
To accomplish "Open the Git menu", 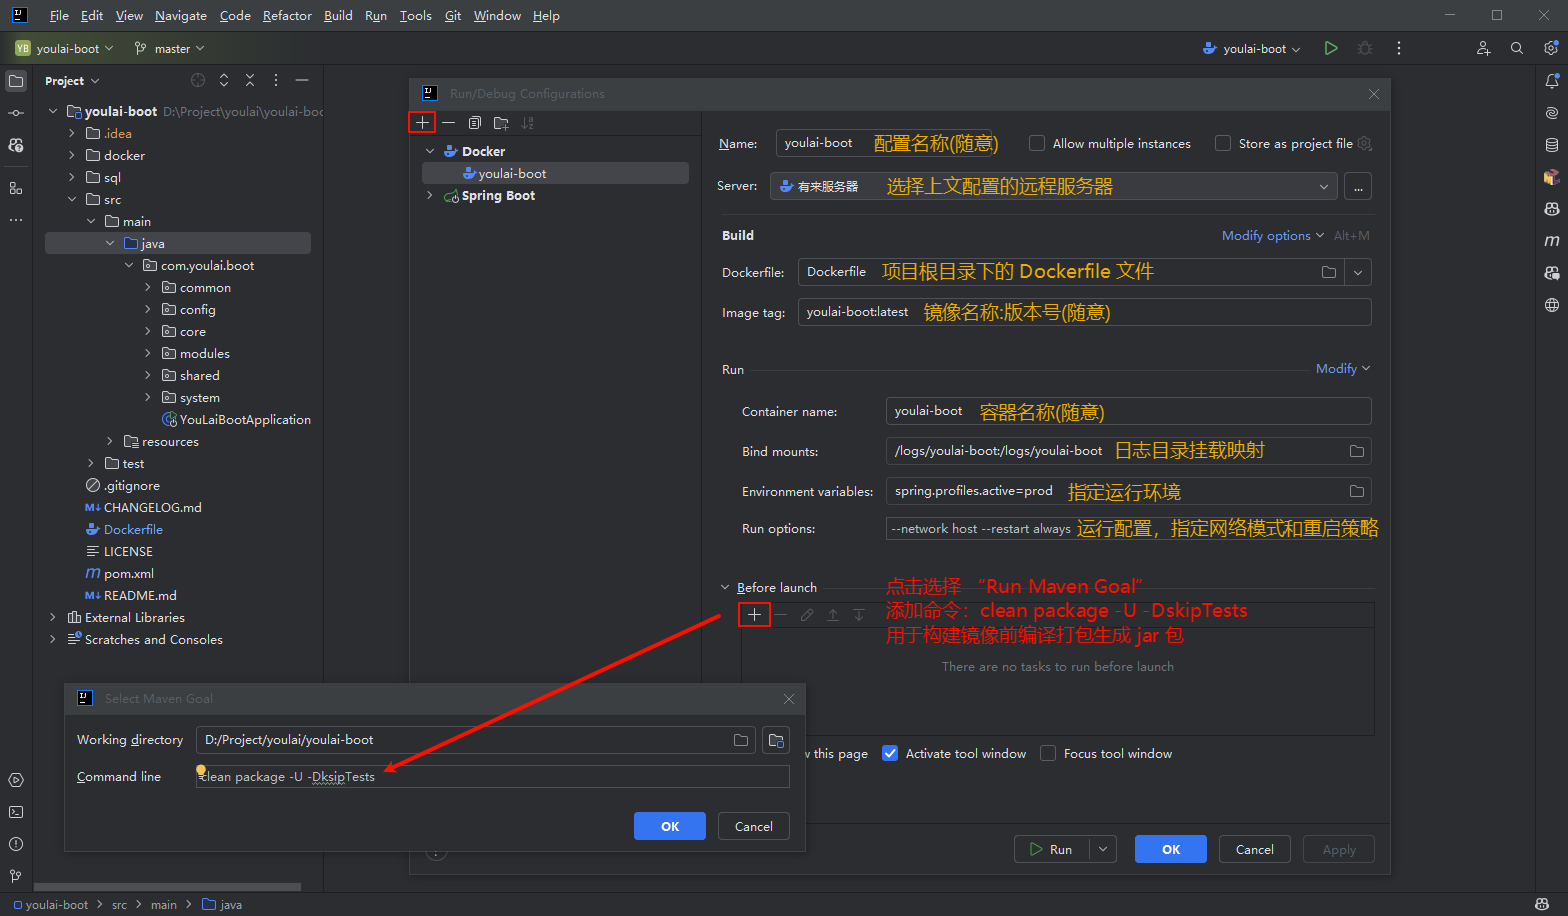I will (453, 16).
